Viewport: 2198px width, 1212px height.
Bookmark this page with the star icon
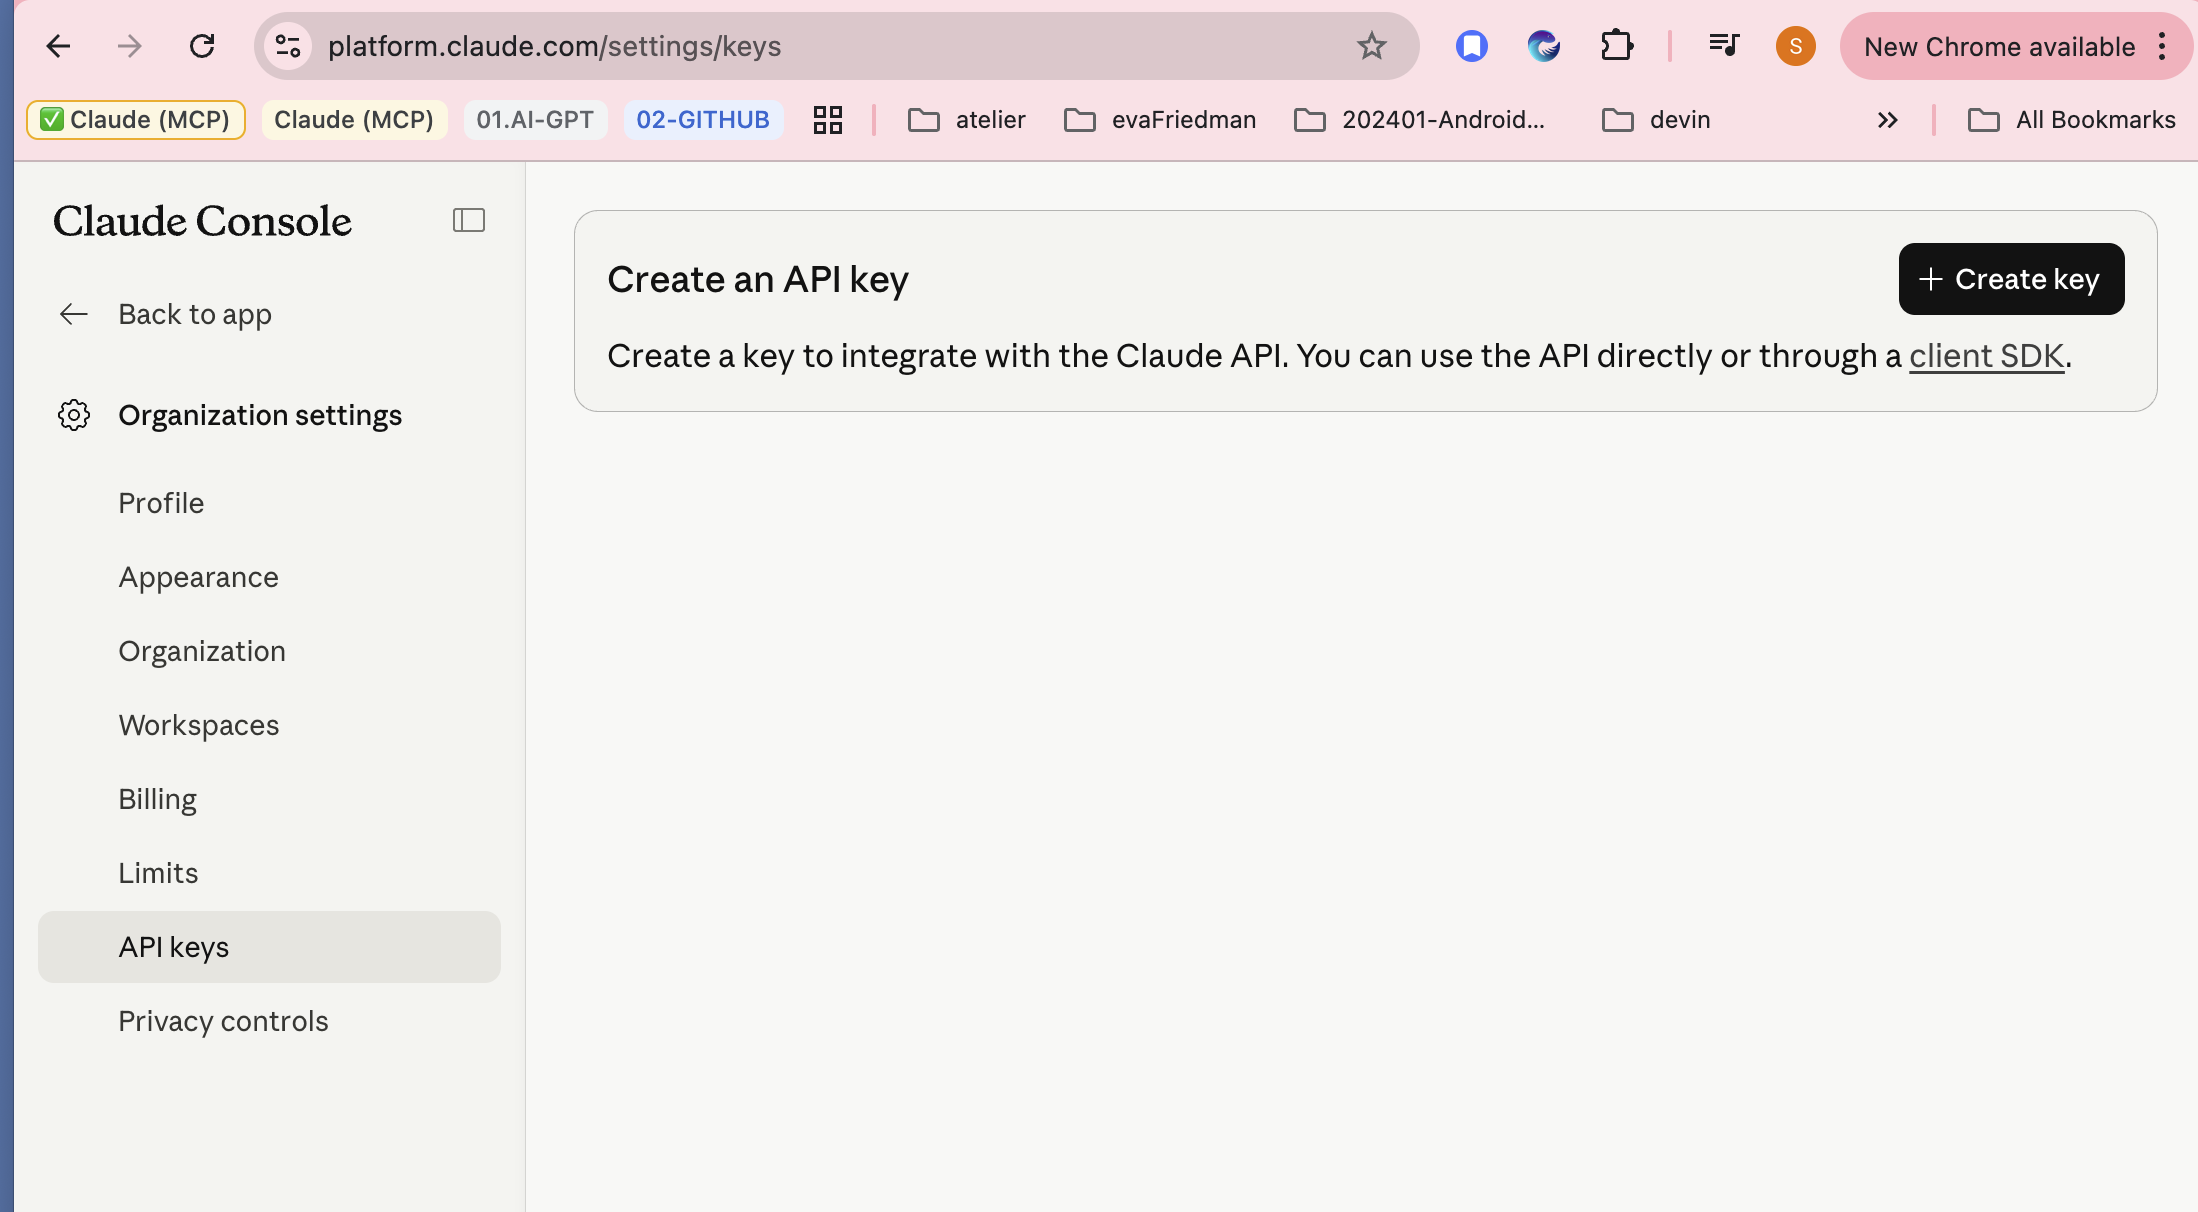[1371, 46]
